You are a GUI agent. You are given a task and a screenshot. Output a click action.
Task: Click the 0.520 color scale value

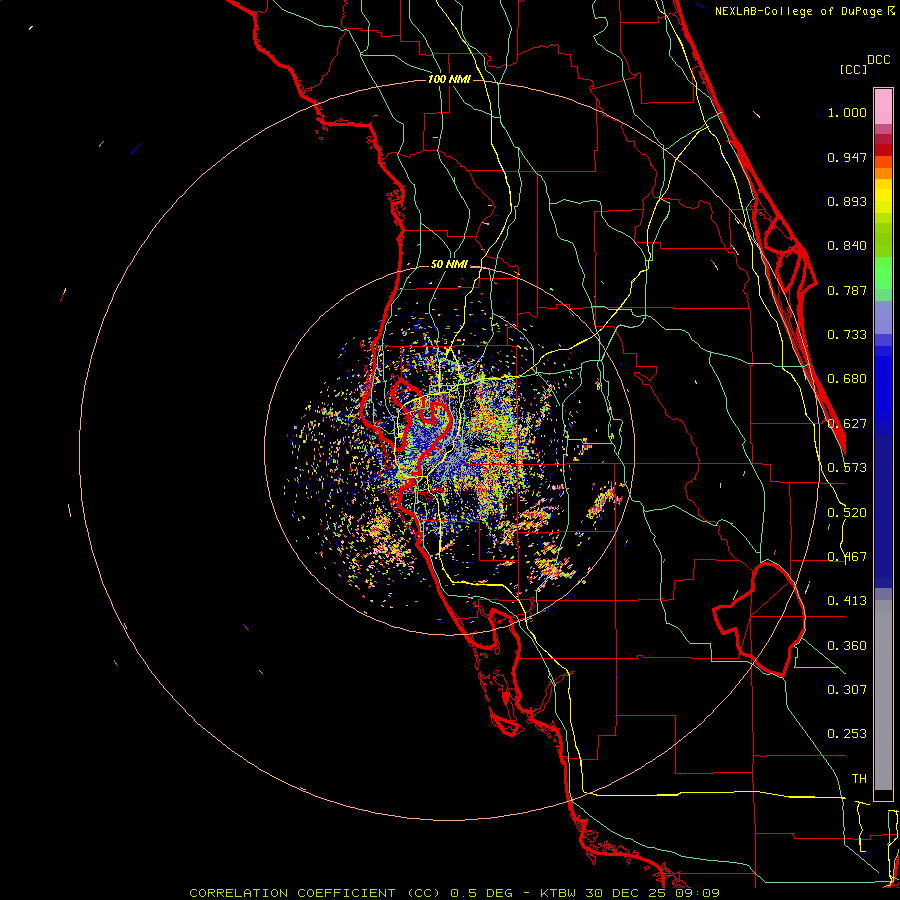pyautogui.click(x=847, y=513)
